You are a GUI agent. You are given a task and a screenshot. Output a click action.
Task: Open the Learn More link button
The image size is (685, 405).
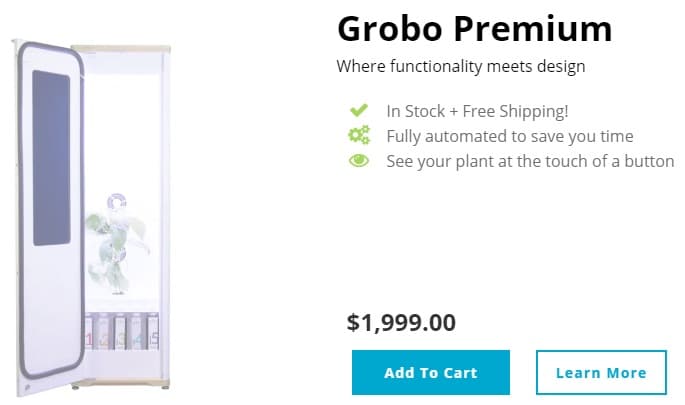pos(601,373)
